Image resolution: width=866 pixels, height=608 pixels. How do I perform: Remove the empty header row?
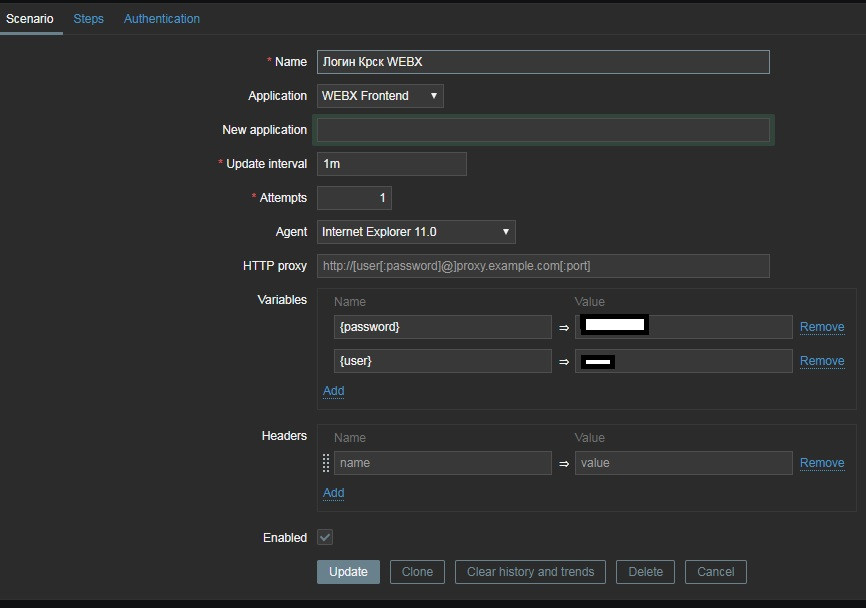coord(821,463)
